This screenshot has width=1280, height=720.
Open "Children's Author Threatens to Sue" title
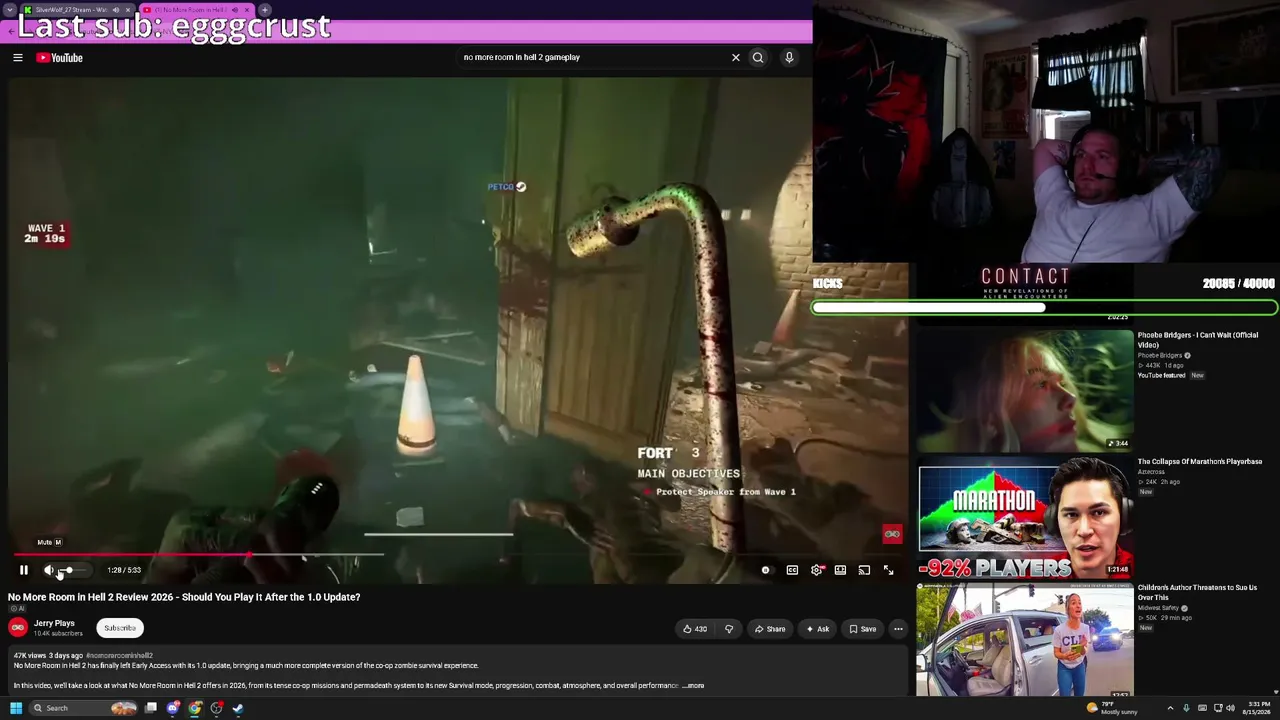(x=1197, y=592)
